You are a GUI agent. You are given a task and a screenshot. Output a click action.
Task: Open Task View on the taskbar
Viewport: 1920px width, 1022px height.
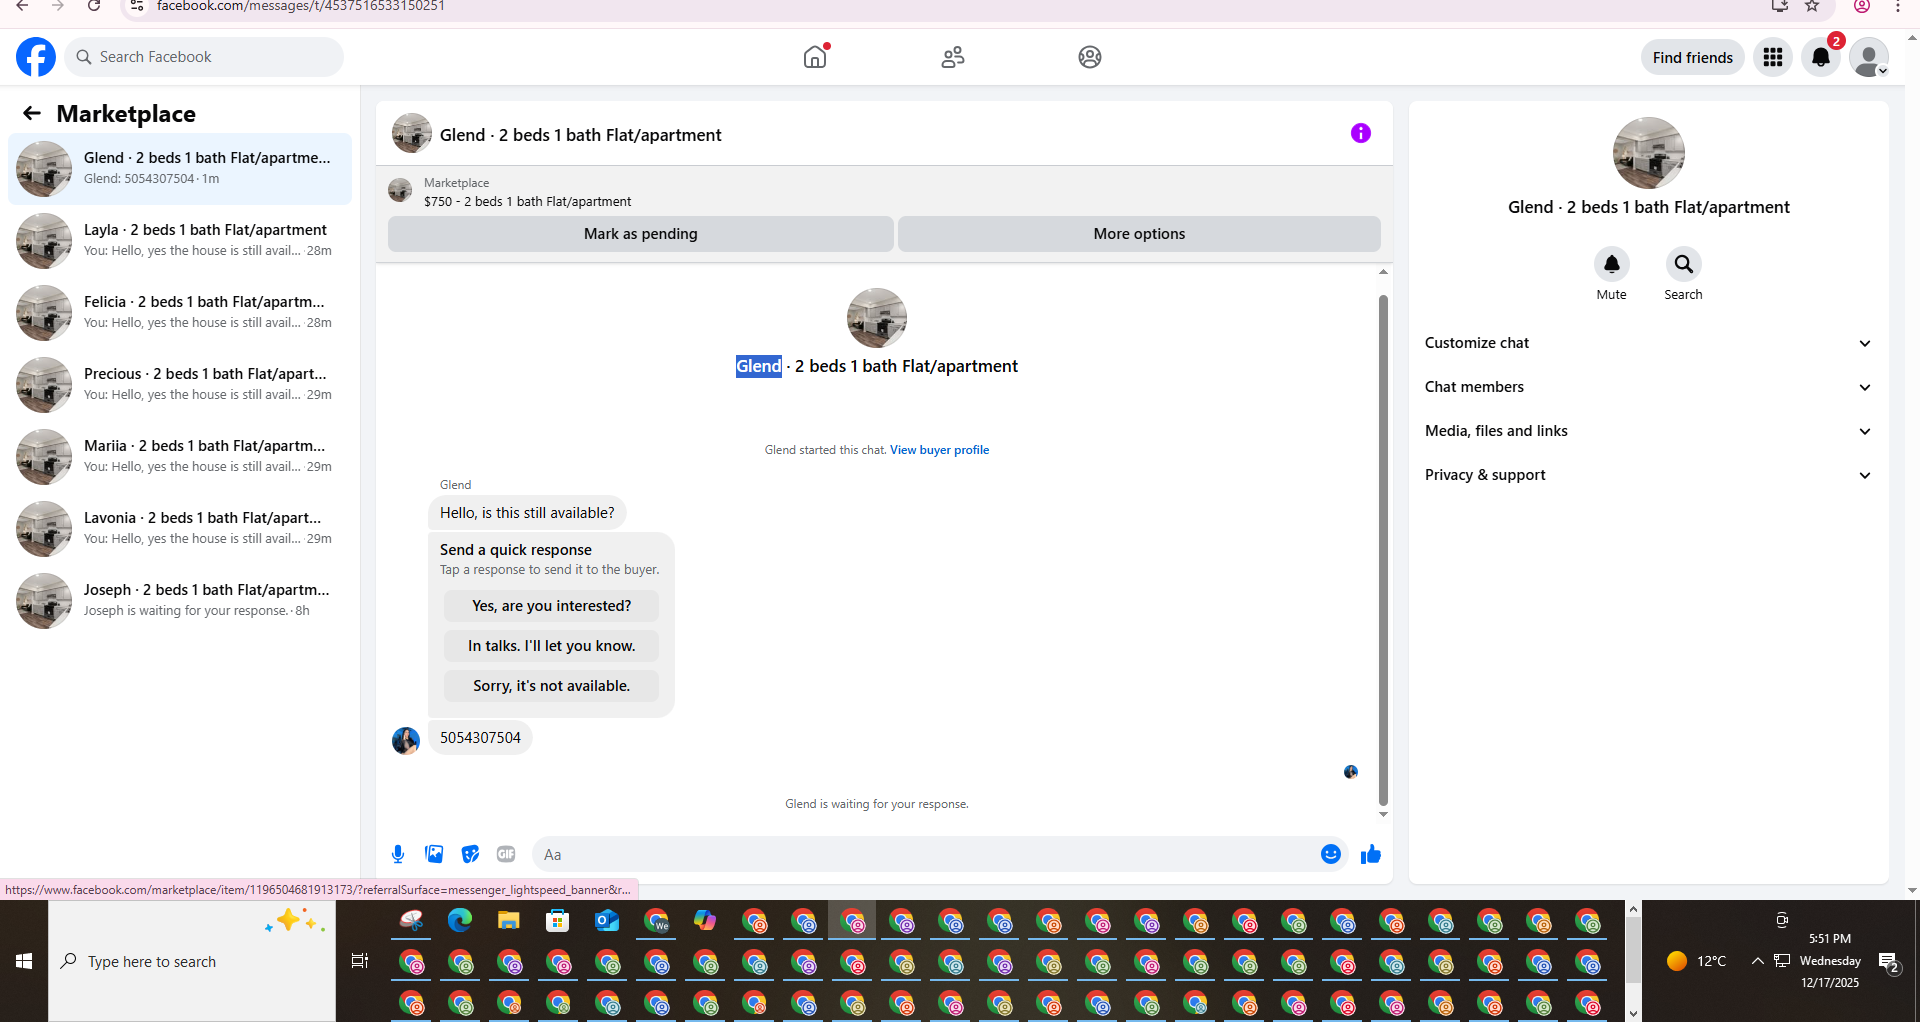pos(360,961)
